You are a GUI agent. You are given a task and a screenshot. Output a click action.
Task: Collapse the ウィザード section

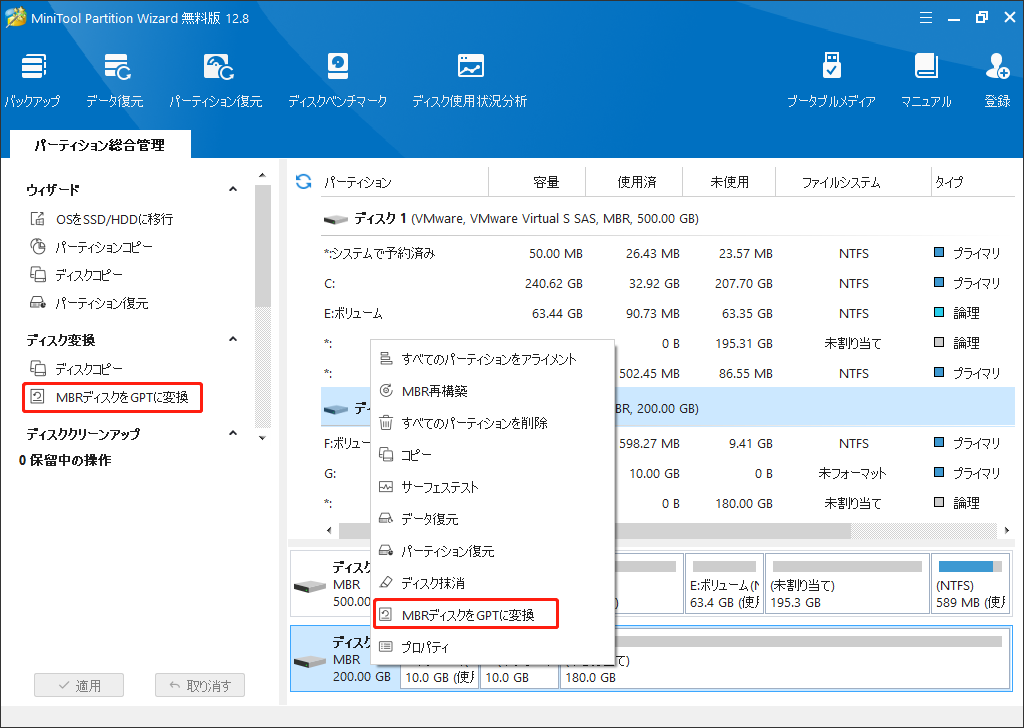232,189
